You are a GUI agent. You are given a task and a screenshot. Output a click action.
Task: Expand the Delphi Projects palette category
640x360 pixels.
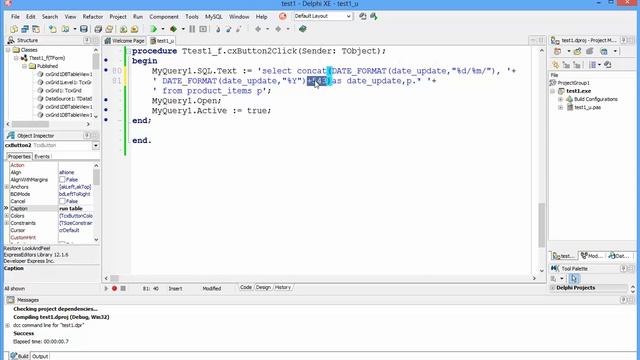(553, 288)
